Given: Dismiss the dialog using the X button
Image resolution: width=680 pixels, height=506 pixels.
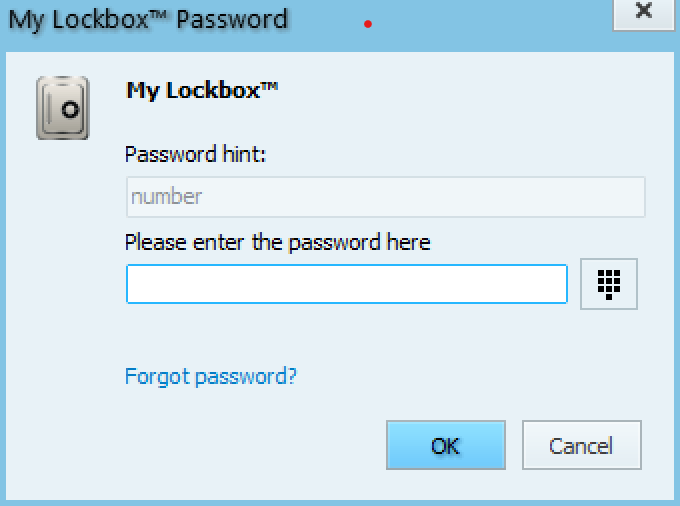Looking at the screenshot, I should pyautogui.click(x=644, y=12).
